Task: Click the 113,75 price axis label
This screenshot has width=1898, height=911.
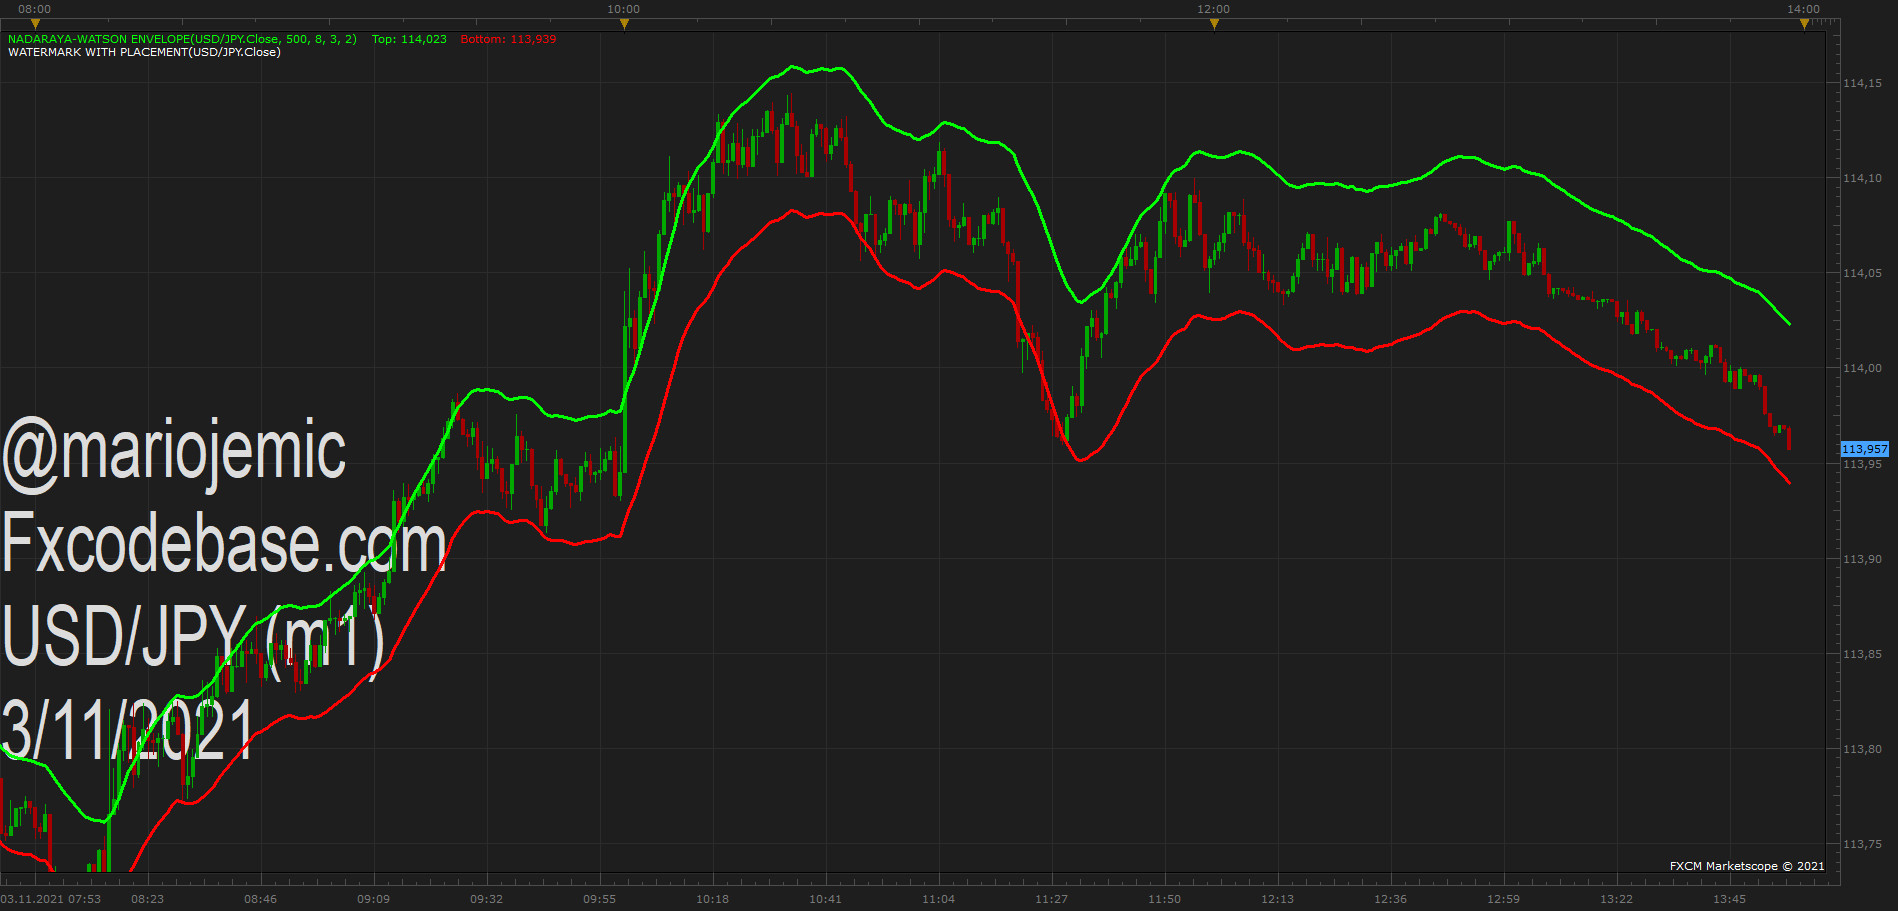Action: tap(1862, 844)
